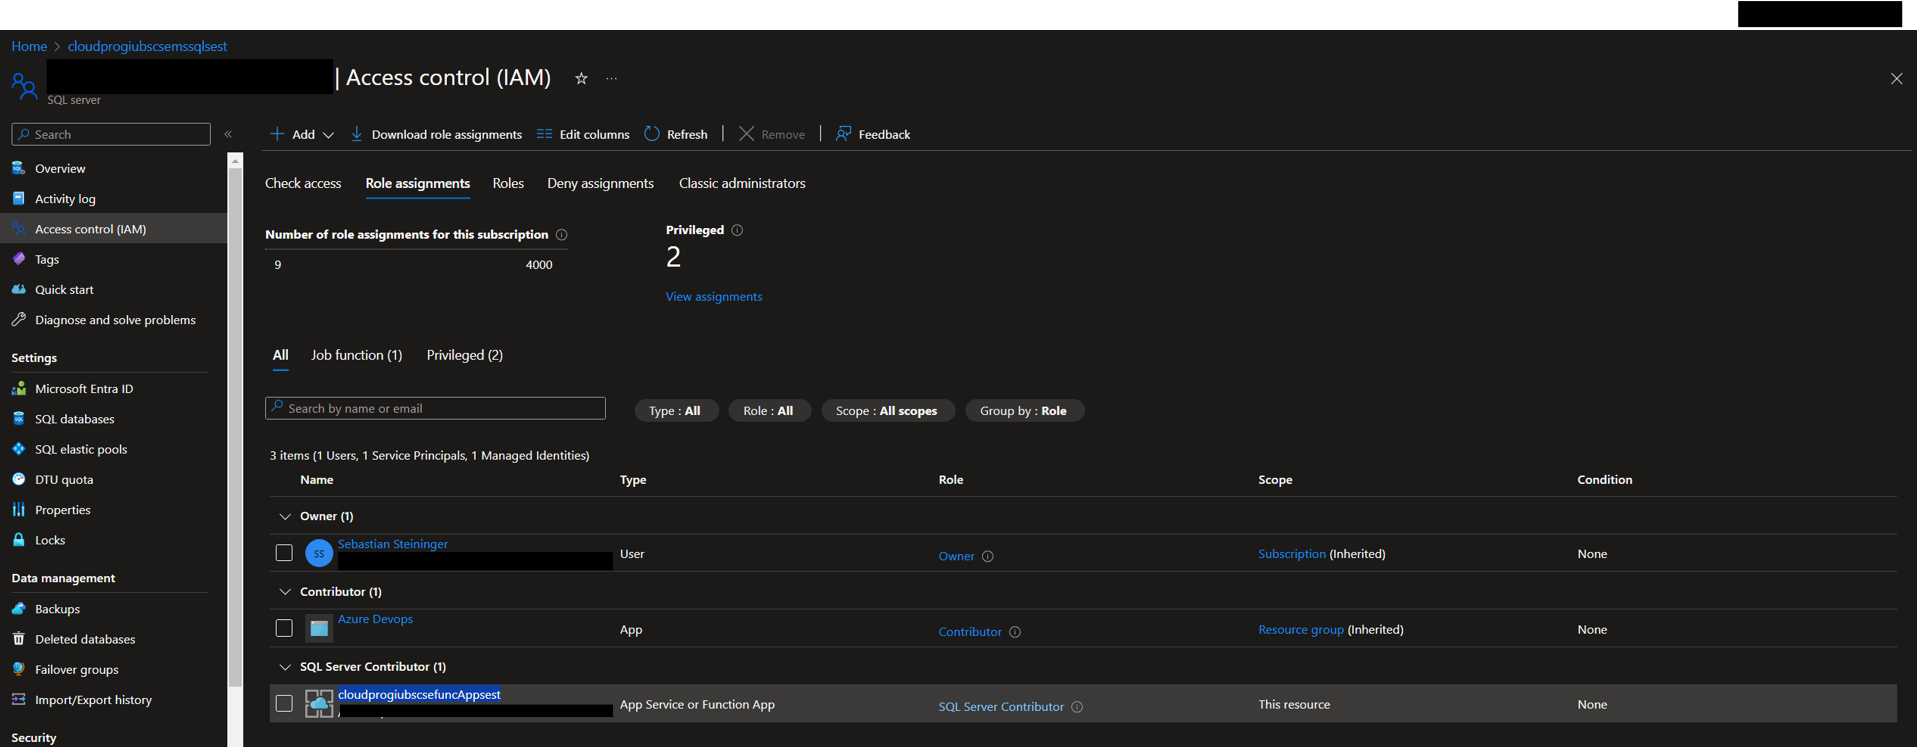Show info icon next to Owner role

[x=988, y=556]
